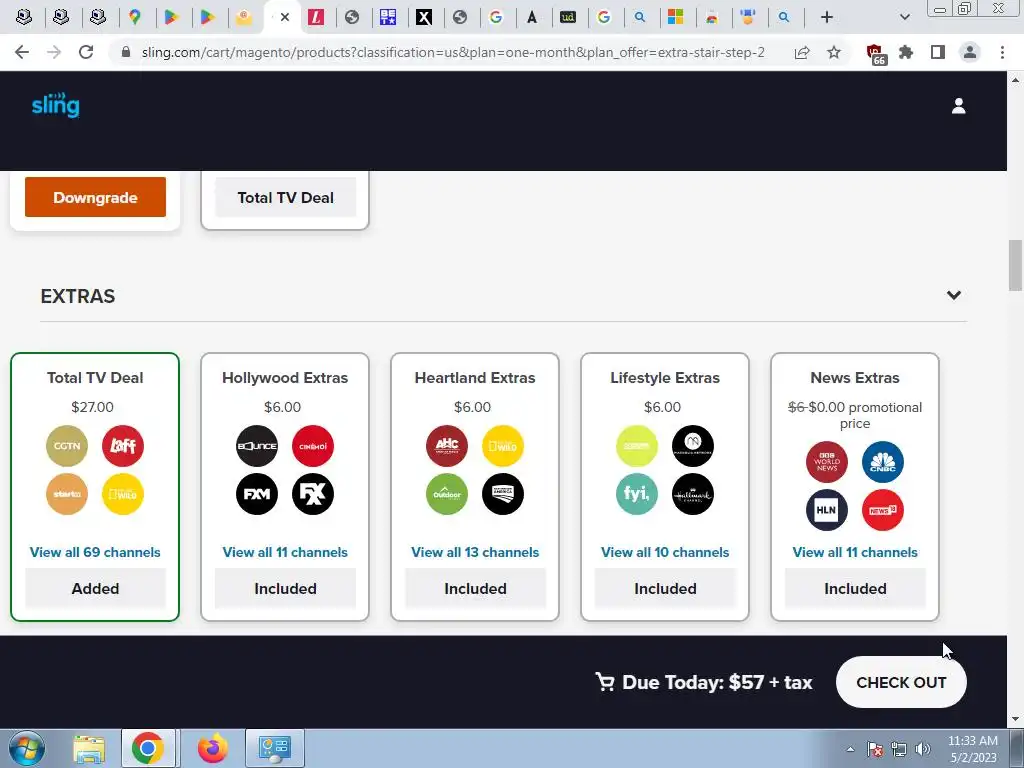The height and width of the screenshot is (768, 1024).
Task: Click the shopping cart icon near Due Today
Action: tap(605, 682)
